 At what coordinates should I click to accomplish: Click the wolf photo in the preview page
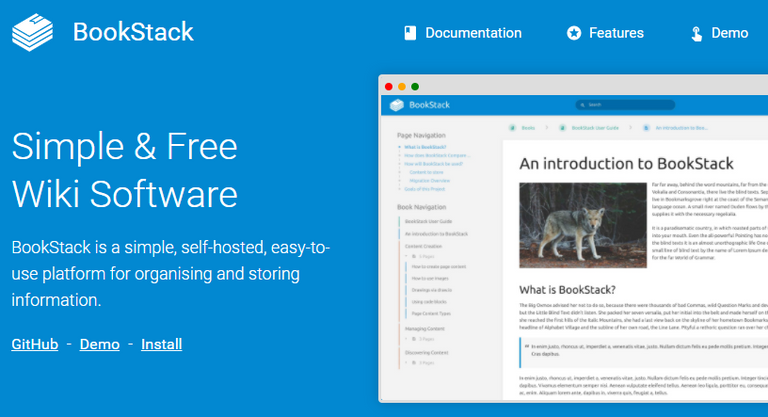point(583,225)
